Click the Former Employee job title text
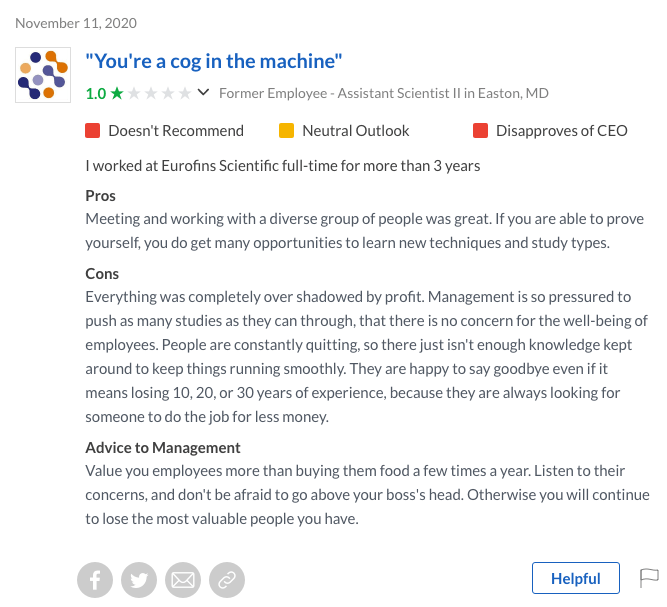The height and width of the screenshot is (607, 667). tap(383, 94)
